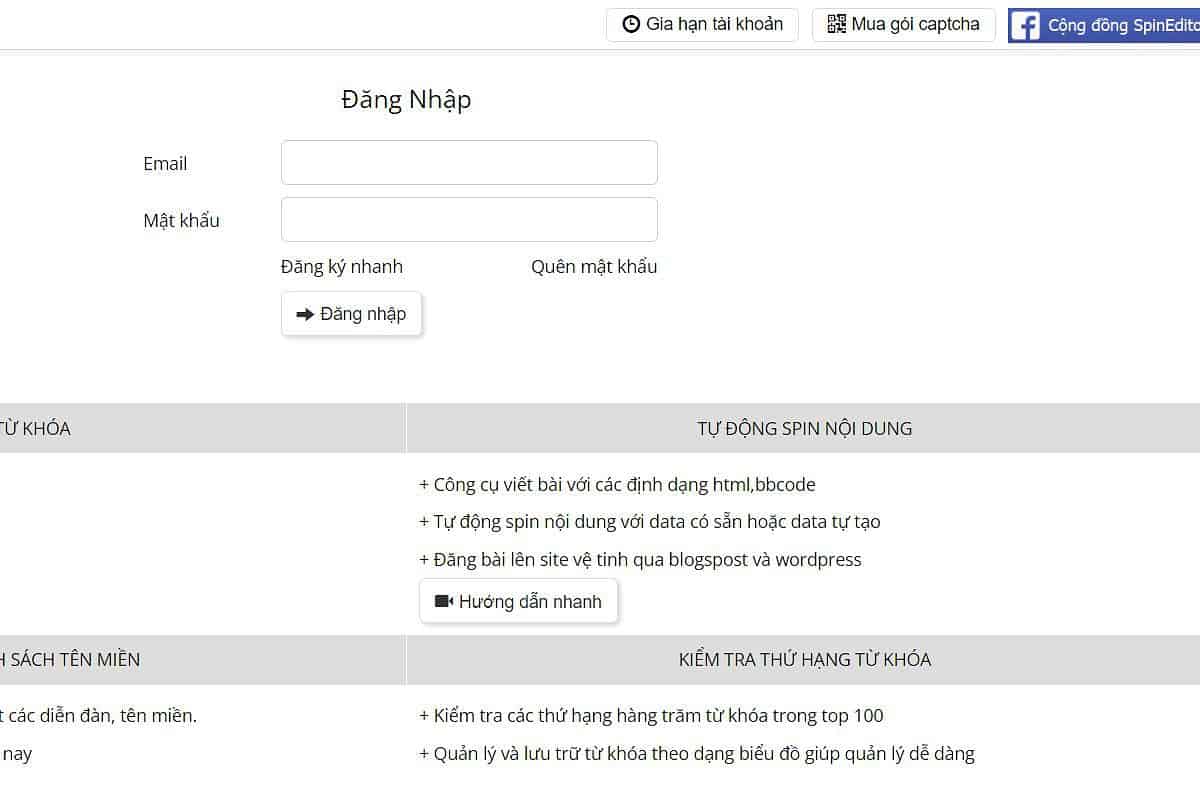Open the Quên mật khẩu link
Image resolution: width=1200 pixels, height=787 pixels.
[x=594, y=267]
